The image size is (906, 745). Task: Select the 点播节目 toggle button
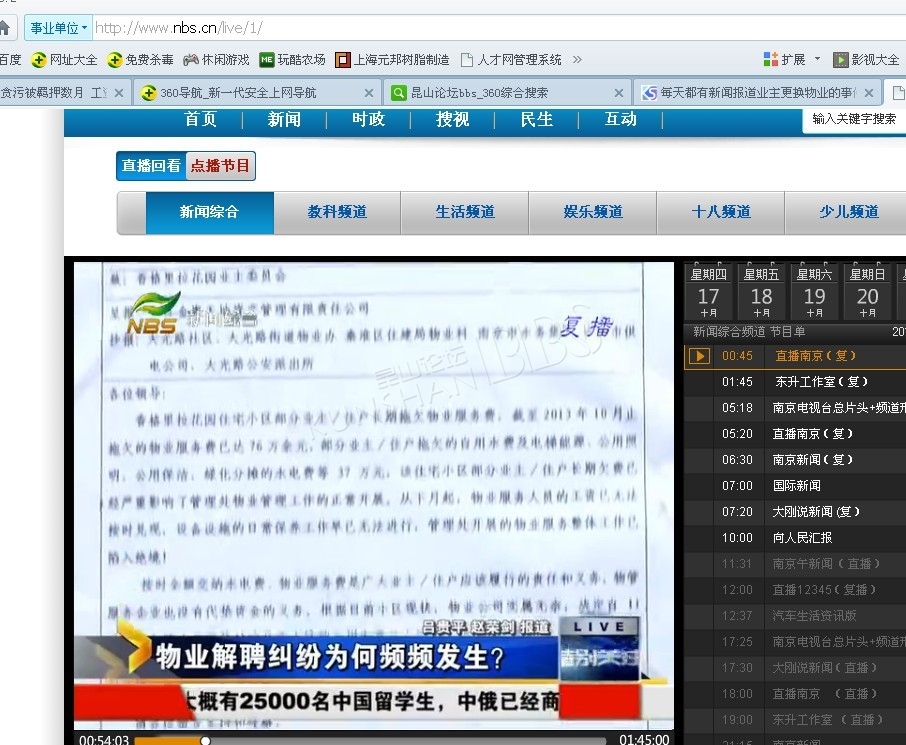tap(220, 166)
